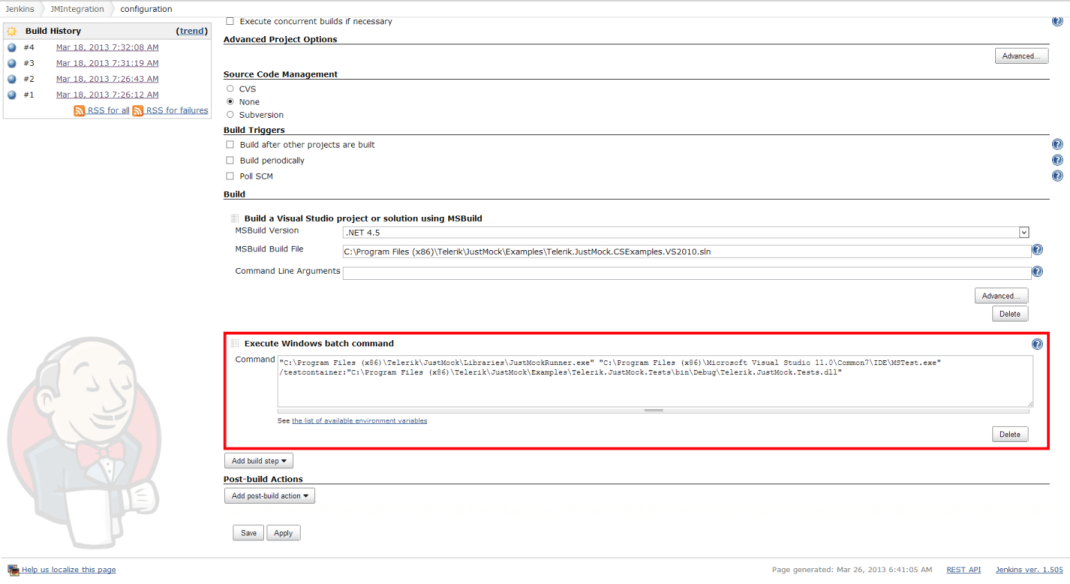Screen dimensions: 1070x584
Task: Click help icon beside MSBuild Build File
Action: pos(1036,251)
